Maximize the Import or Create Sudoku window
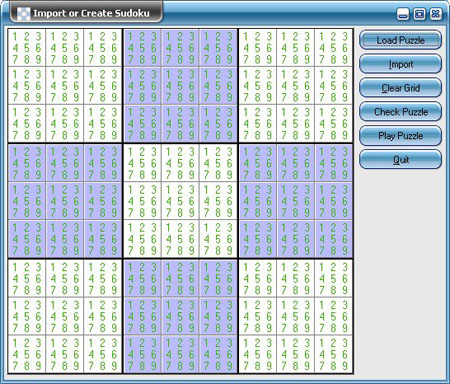Screen dimensions: 450x384 point(419,14)
